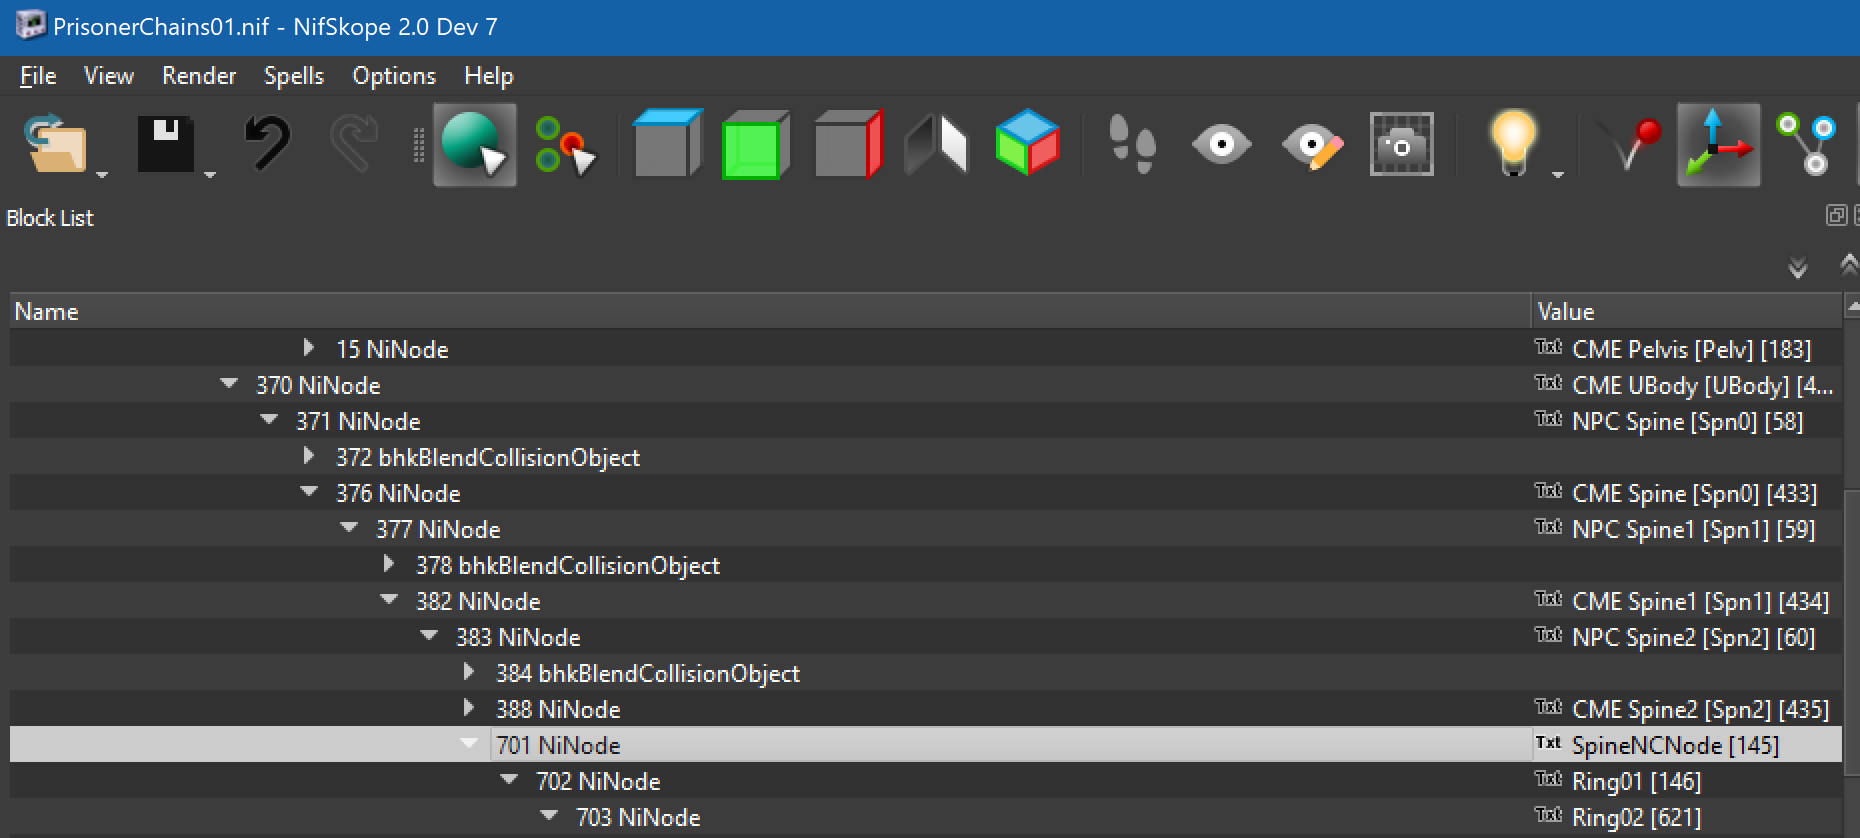This screenshot has width=1860, height=838.
Task: Click the Save floppy disk icon
Action: point(165,144)
